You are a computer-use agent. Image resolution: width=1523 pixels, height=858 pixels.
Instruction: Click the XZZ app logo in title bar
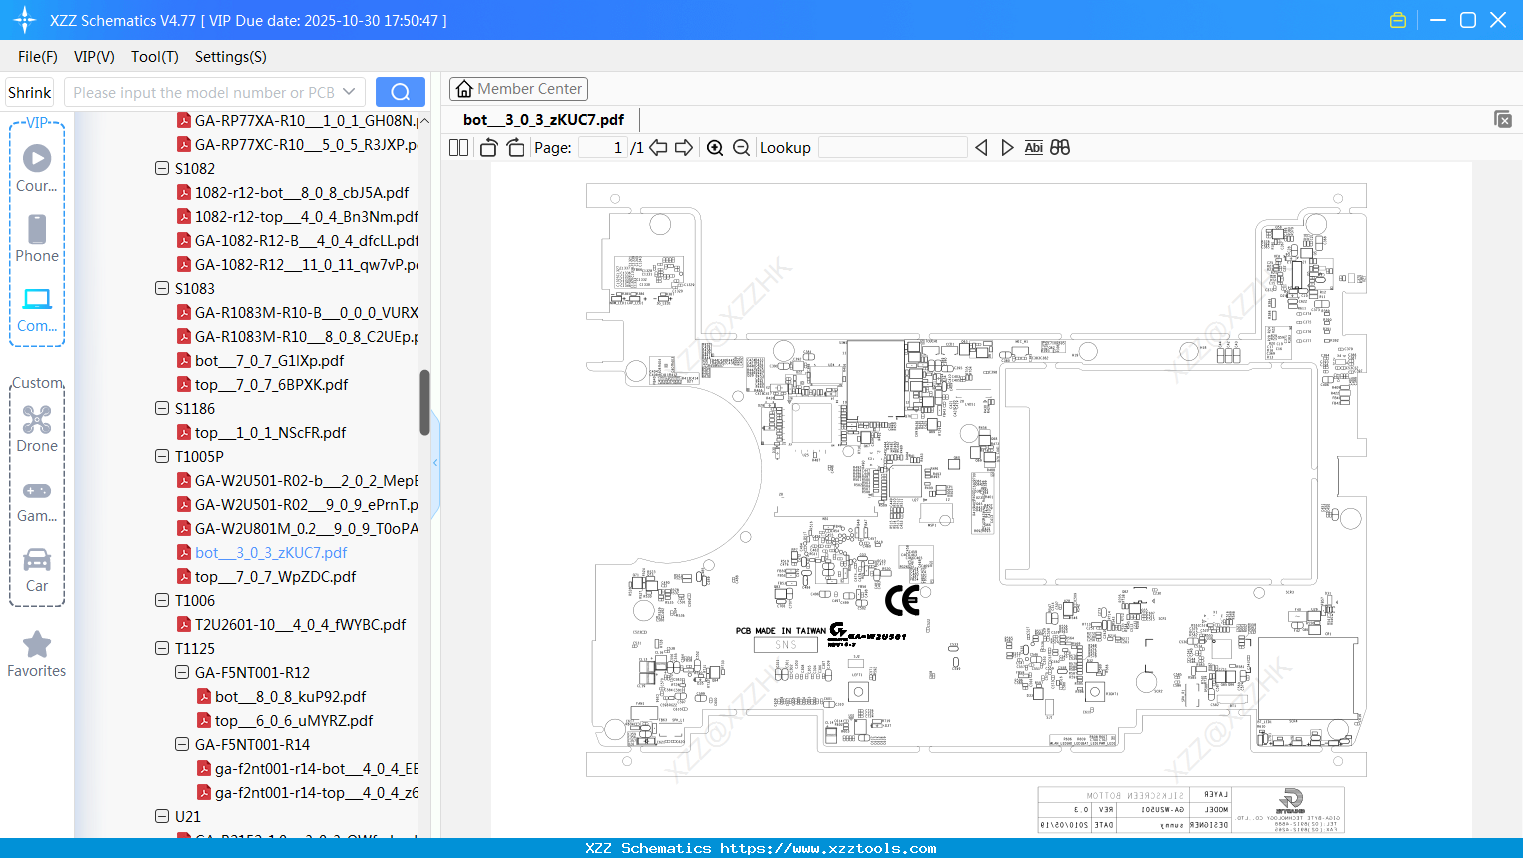pos(24,20)
